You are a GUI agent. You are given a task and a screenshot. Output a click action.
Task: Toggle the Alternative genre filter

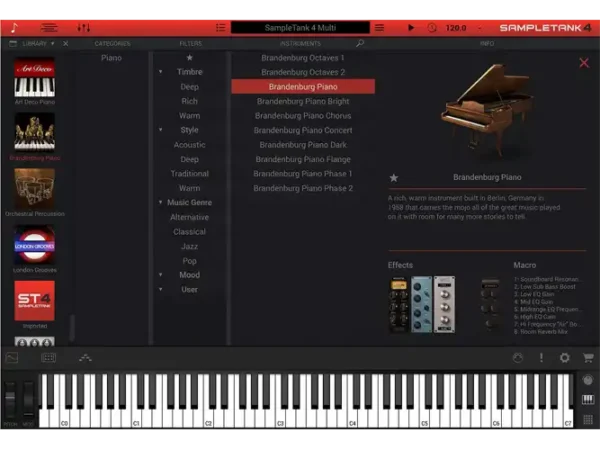pyautogui.click(x=189, y=217)
